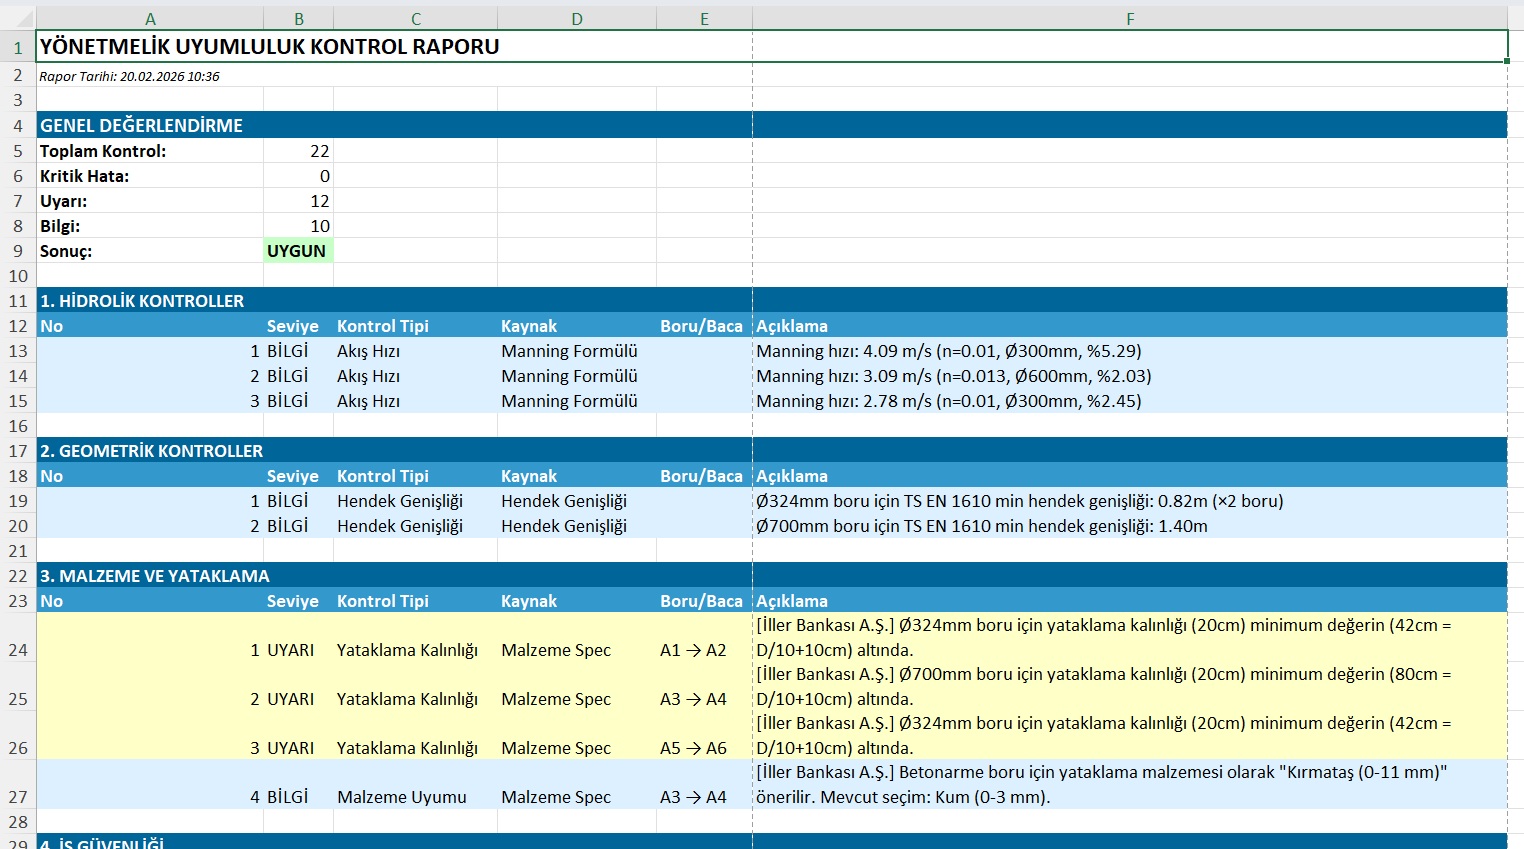The width and height of the screenshot is (1524, 849).
Task: Click the Boru/Baca header in row 23
Action: (x=704, y=601)
